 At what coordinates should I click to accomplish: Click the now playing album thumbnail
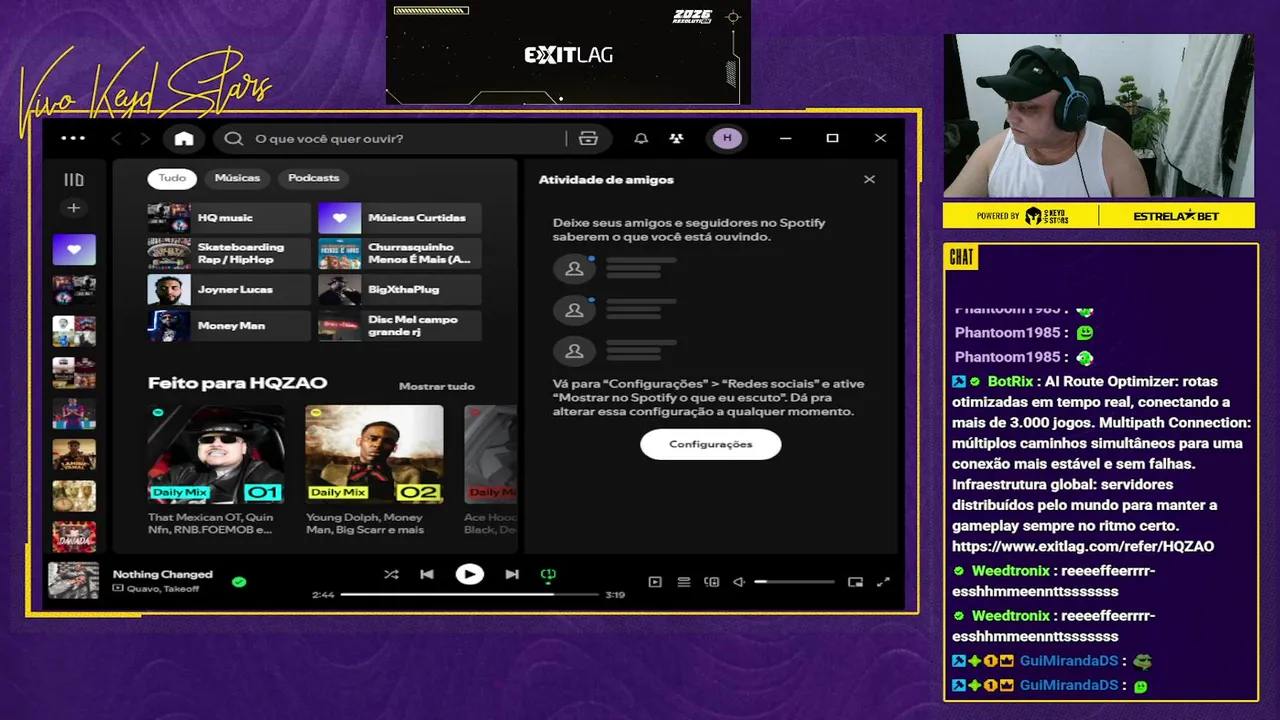pyautogui.click(x=74, y=581)
